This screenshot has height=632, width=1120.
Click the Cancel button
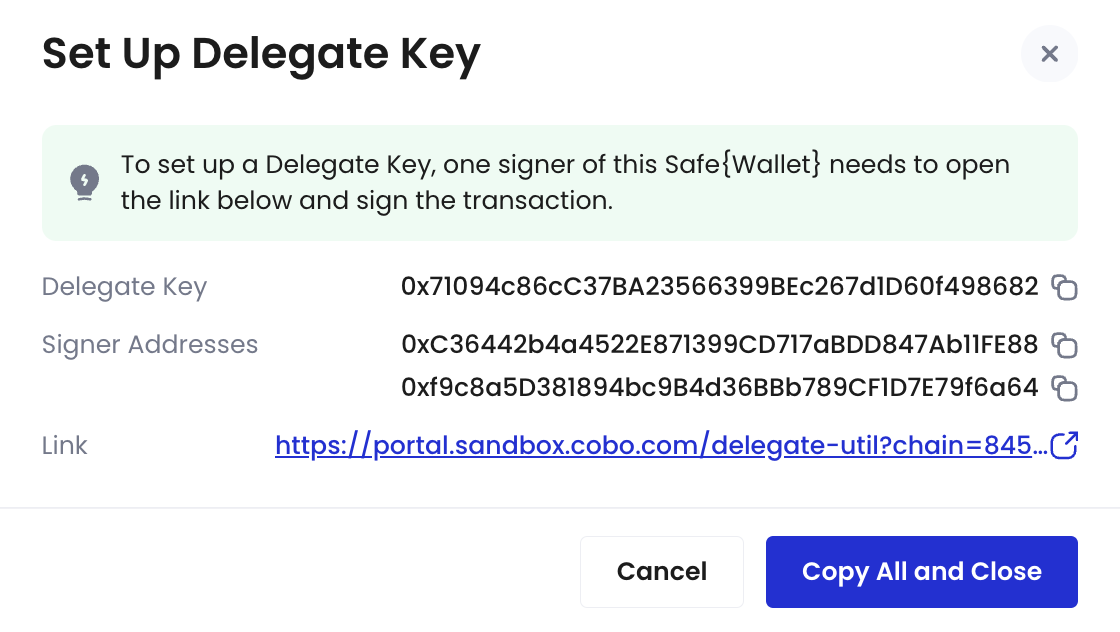pos(661,572)
